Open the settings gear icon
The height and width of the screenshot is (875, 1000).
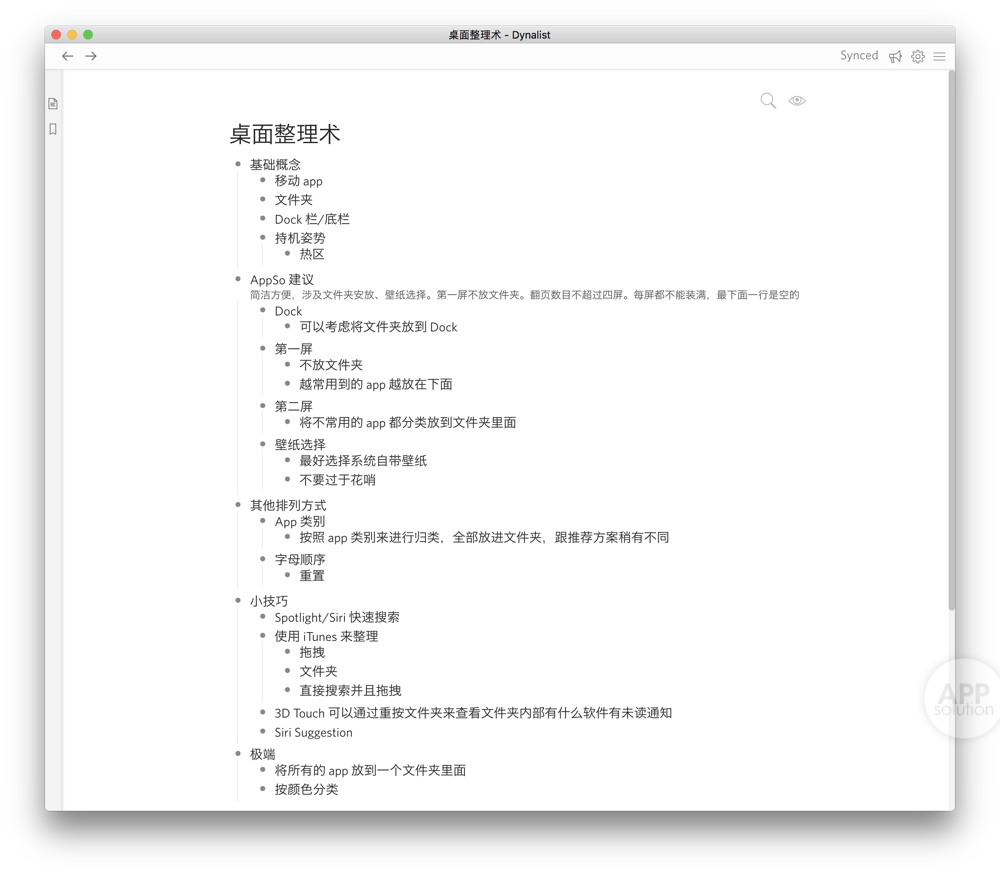coord(917,57)
